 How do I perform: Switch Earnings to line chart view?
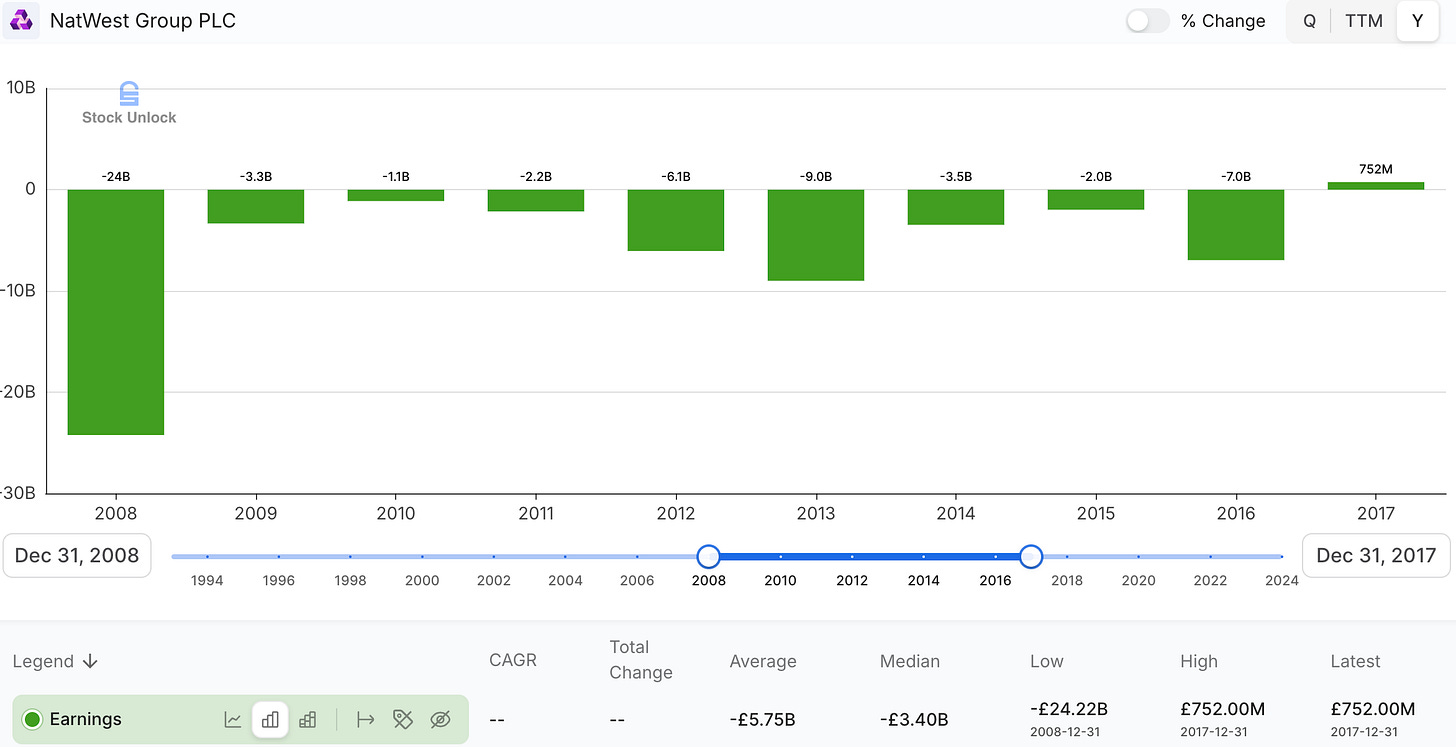(232, 719)
